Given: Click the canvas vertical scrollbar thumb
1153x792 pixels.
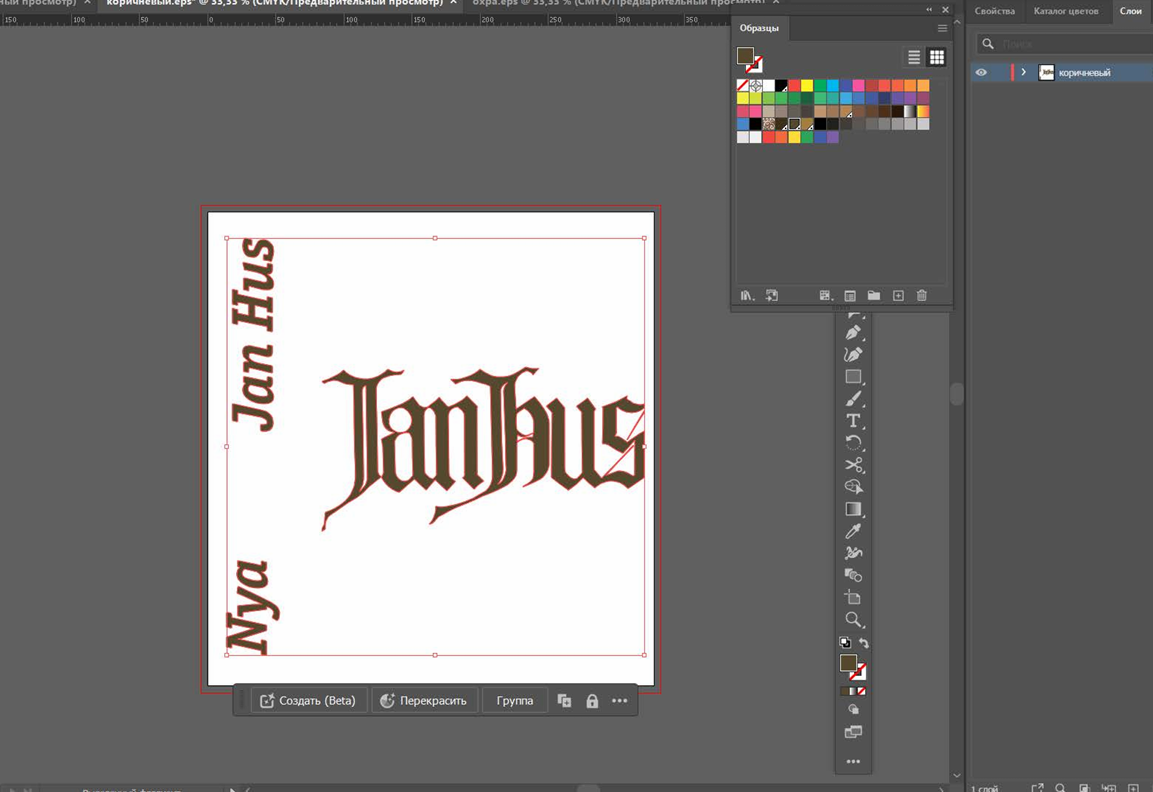Looking at the screenshot, I should coord(956,394).
